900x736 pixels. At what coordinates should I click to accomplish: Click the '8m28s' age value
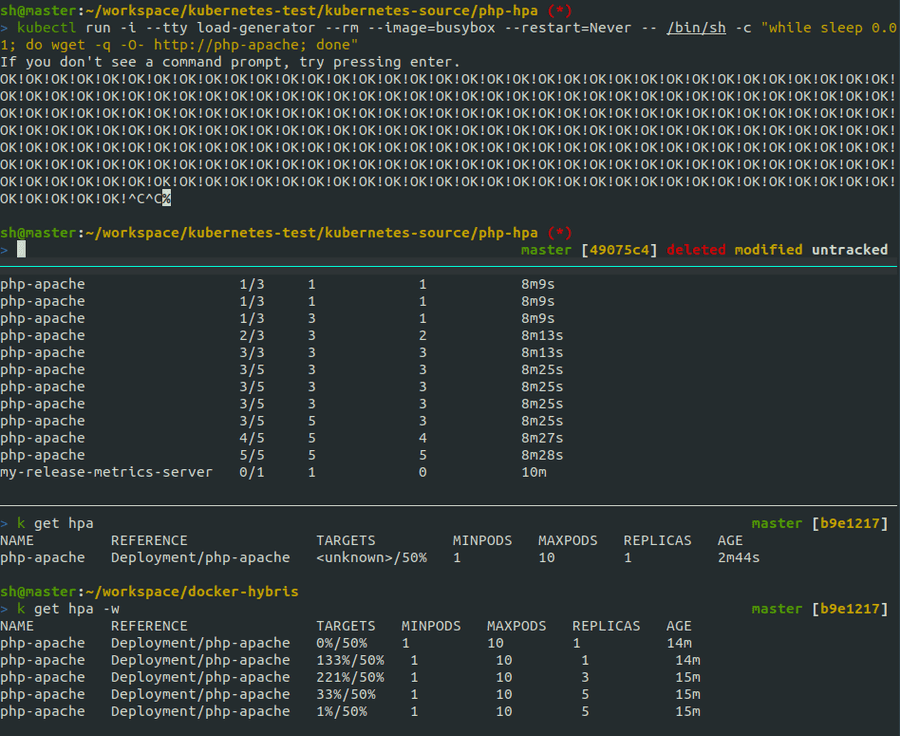[542, 456]
